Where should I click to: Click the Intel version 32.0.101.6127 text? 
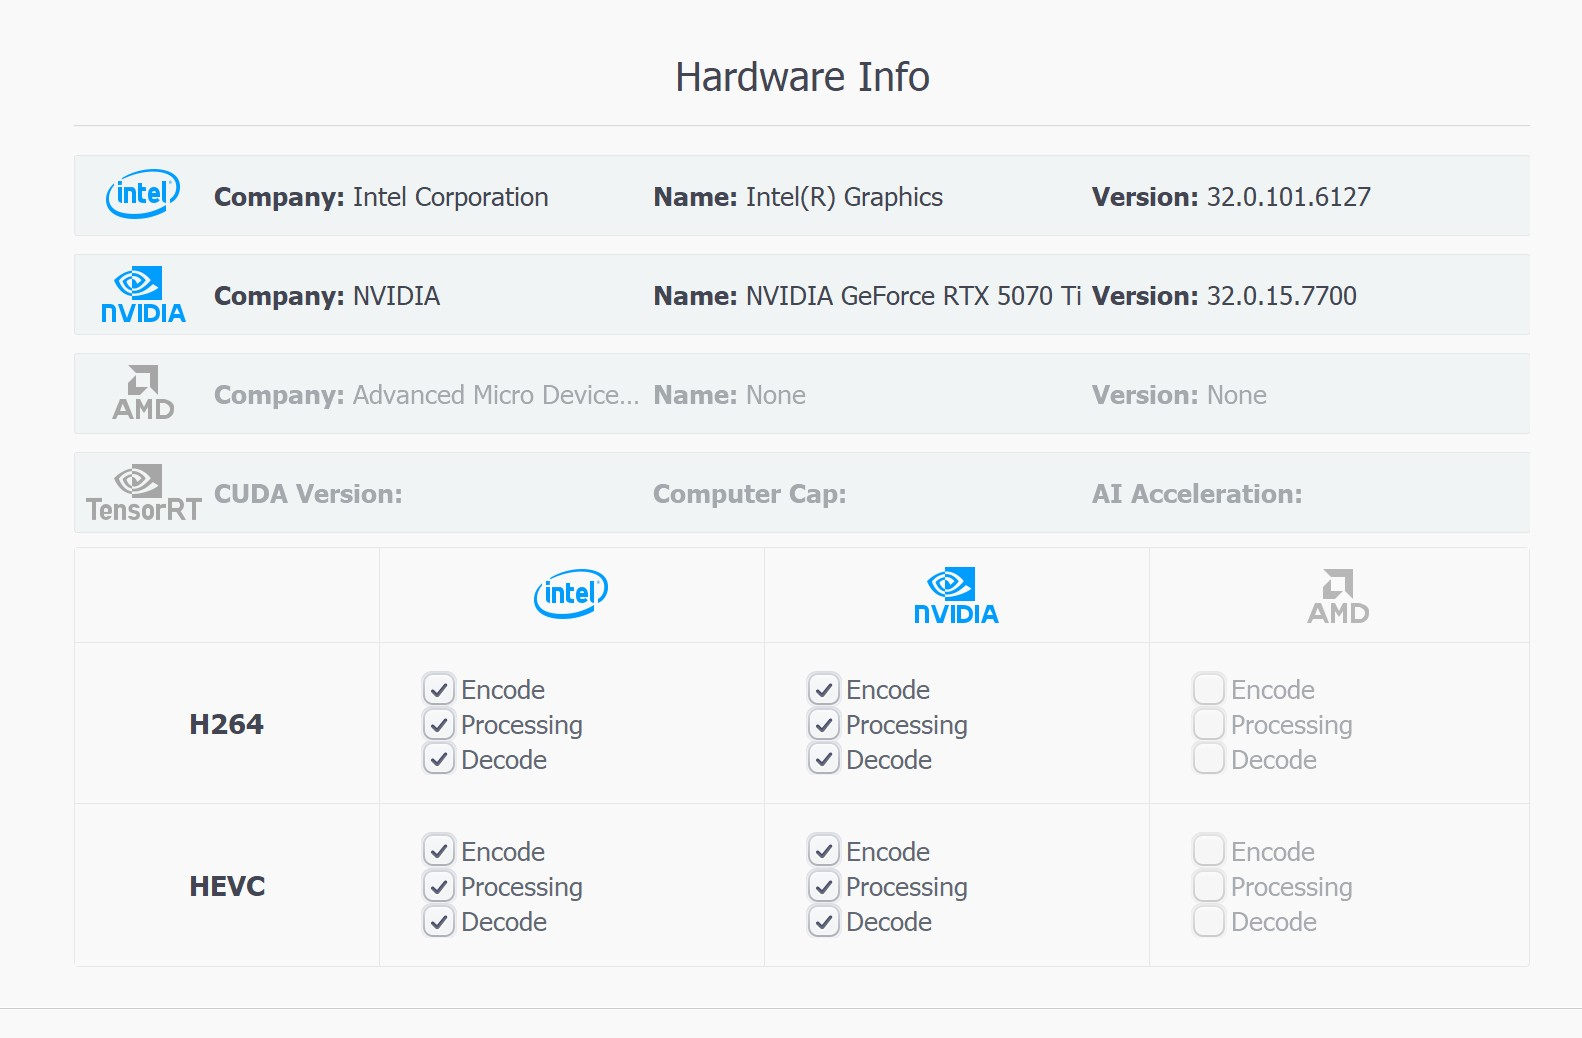point(1288,197)
